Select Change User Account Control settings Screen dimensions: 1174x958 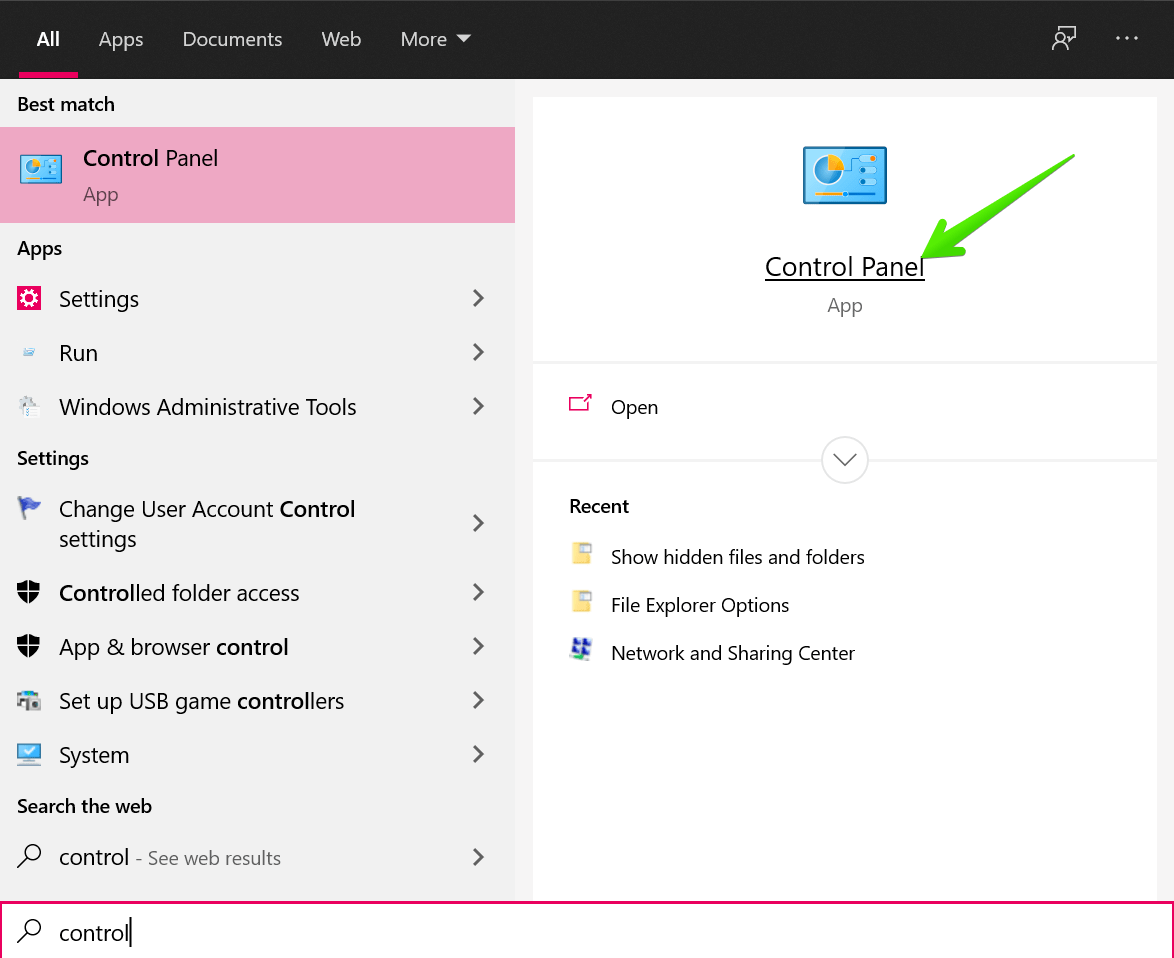pyautogui.click(x=258, y=523)
